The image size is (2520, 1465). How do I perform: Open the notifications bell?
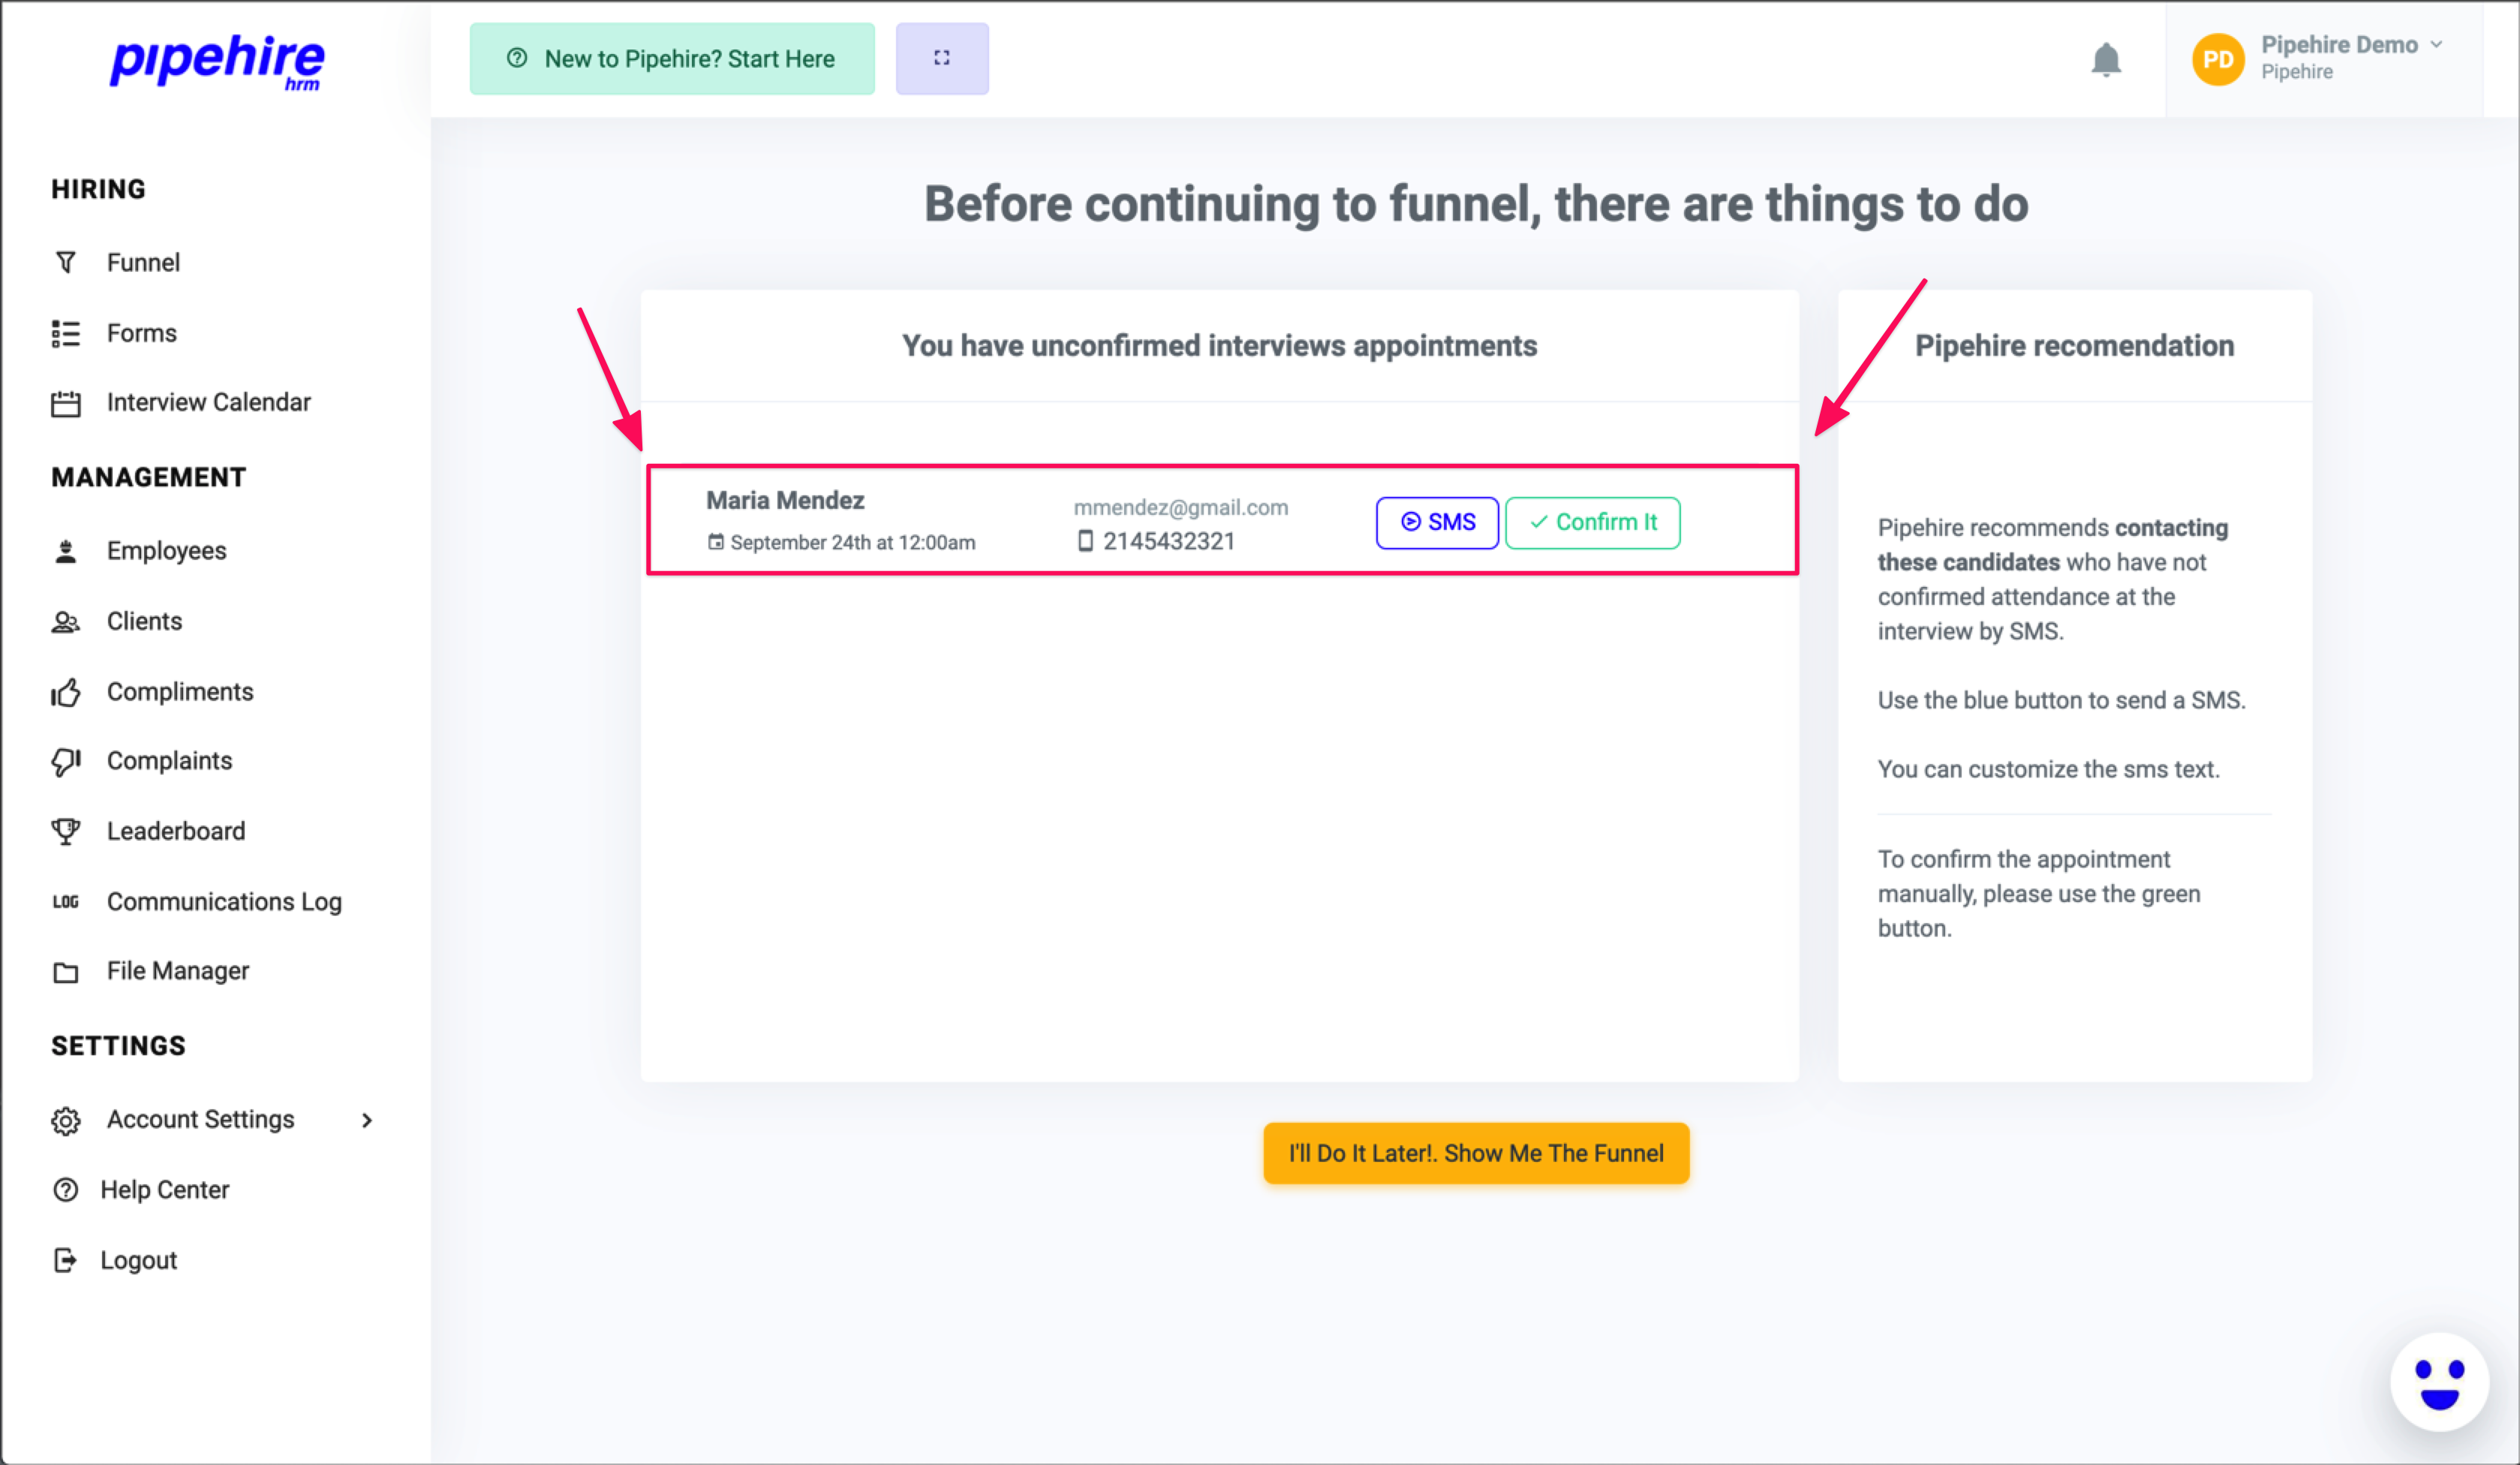tap(2106, 59)
